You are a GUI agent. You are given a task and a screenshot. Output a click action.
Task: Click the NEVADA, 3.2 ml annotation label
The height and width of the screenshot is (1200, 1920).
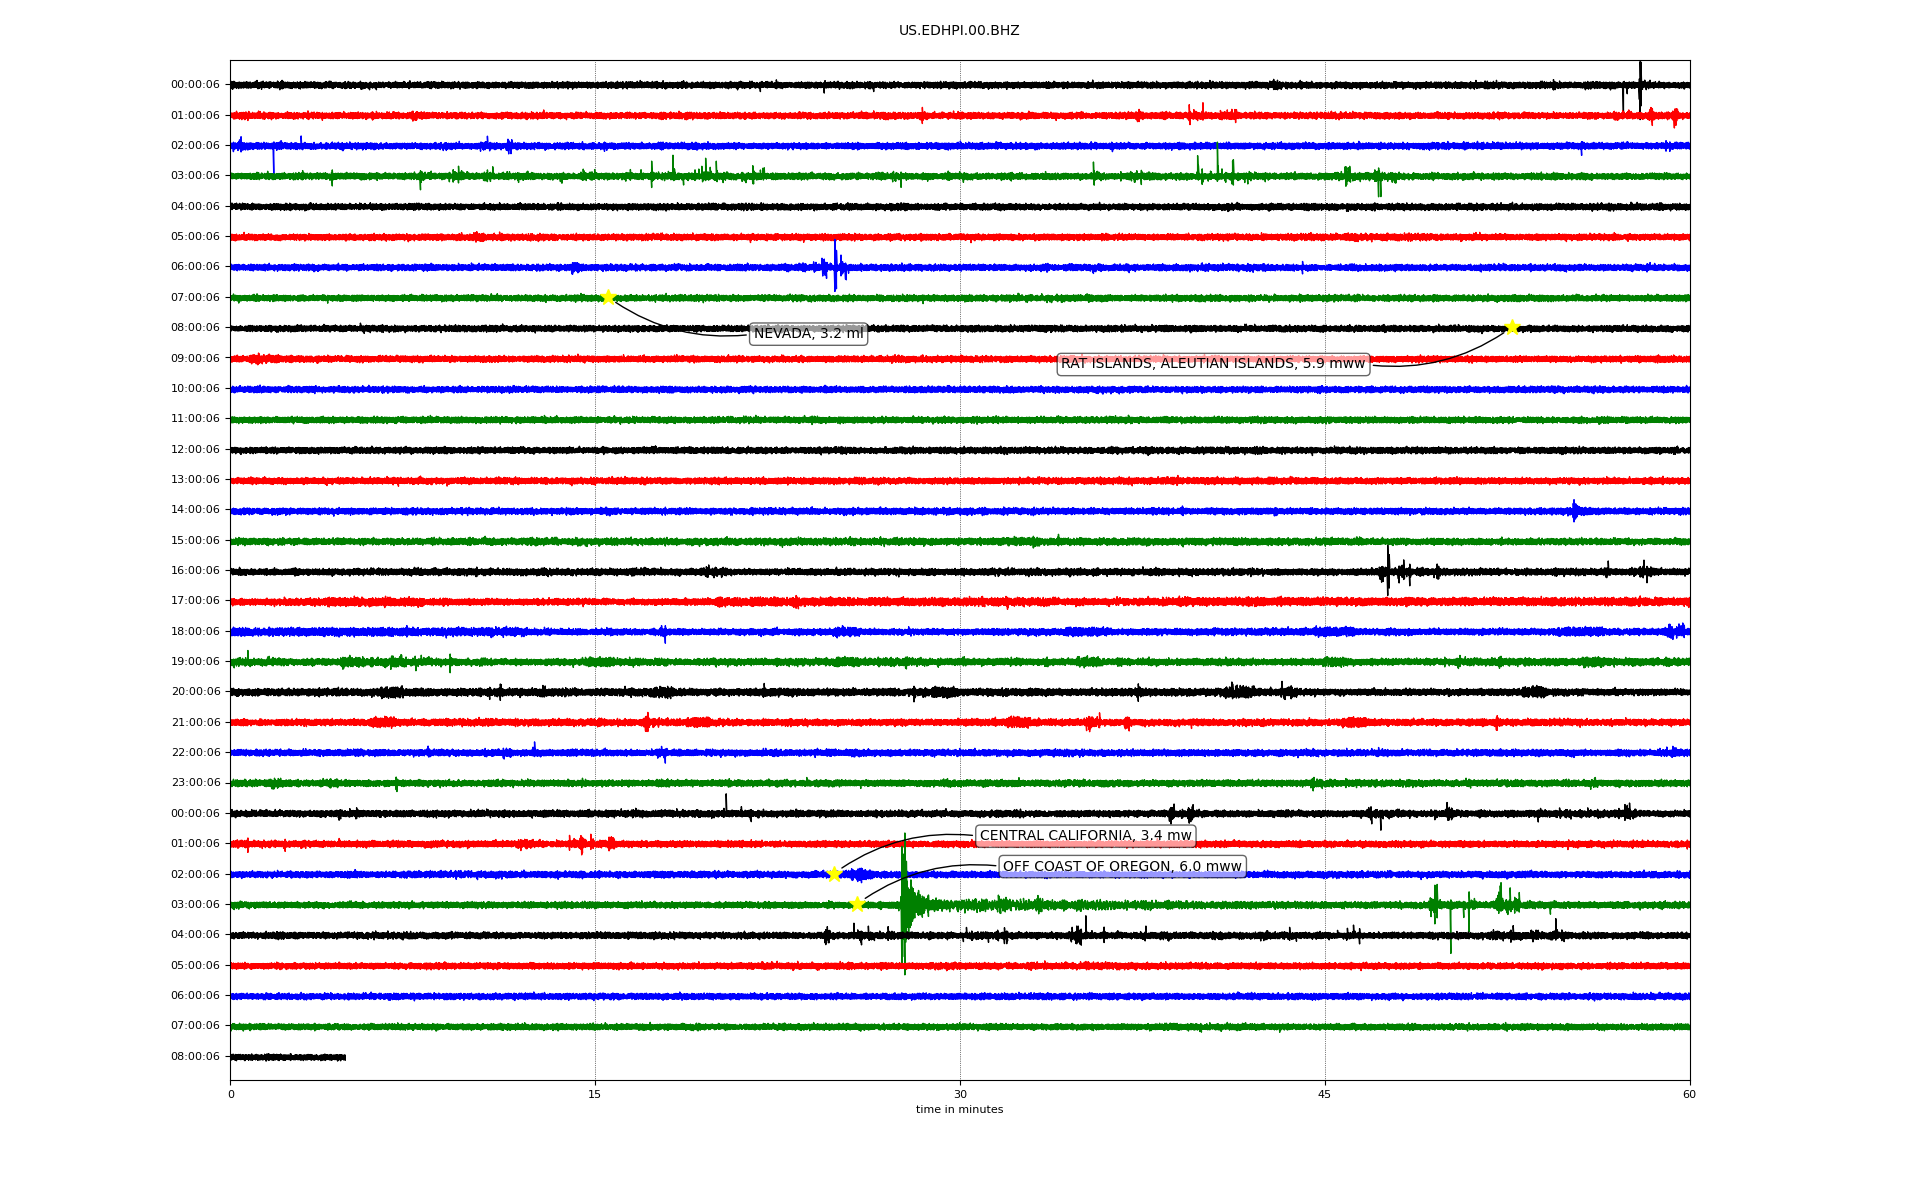pos(808,334)
